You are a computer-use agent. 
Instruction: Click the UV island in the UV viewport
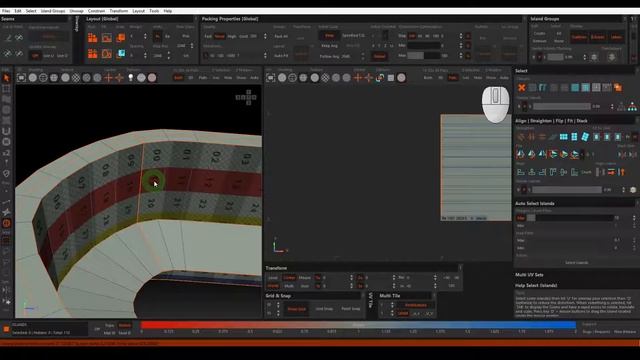[476, 167]
